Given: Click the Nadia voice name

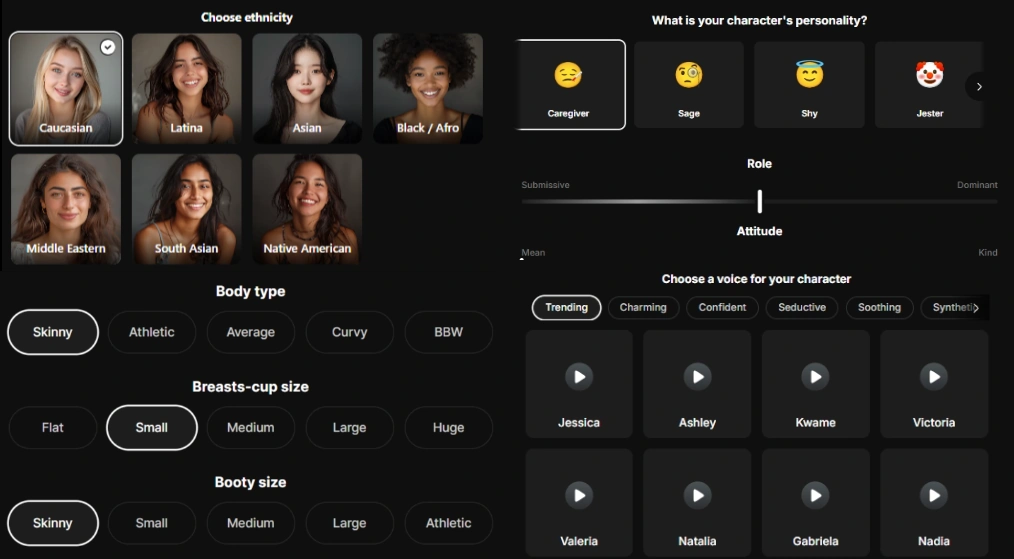Looking at the screenshot, I should [934, 541].
